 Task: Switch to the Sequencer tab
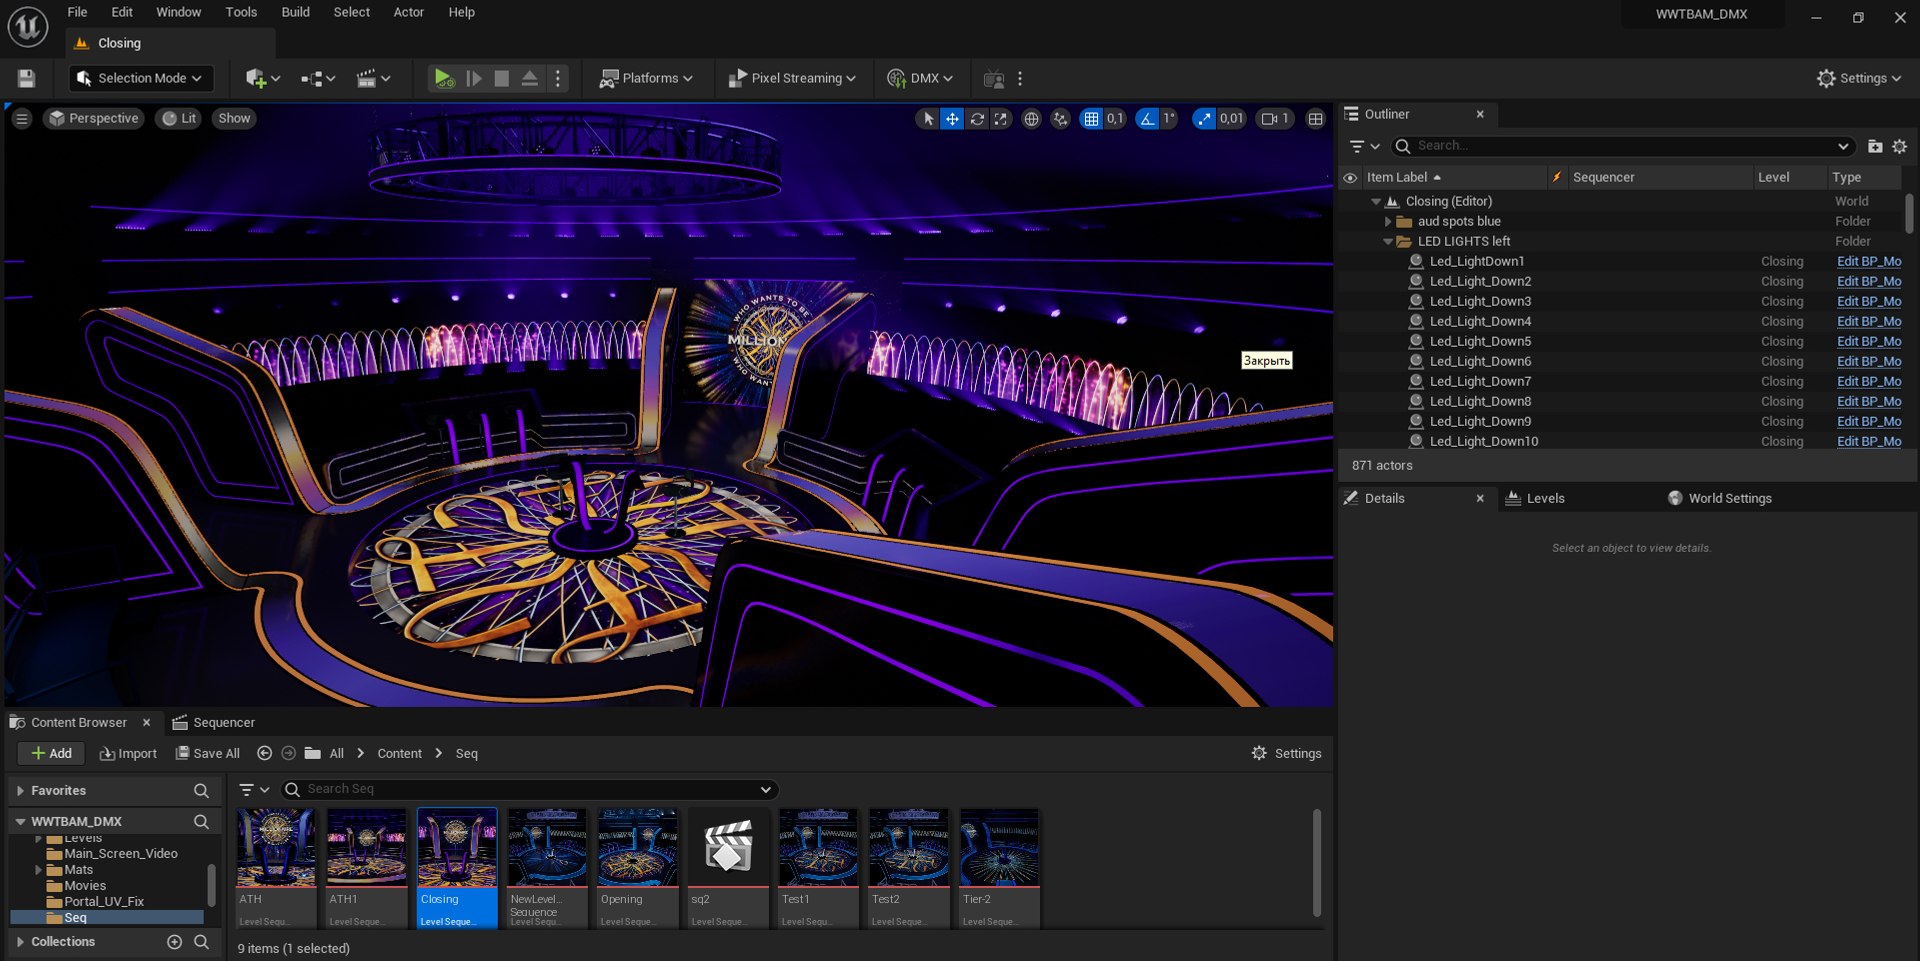pos(214,722)
